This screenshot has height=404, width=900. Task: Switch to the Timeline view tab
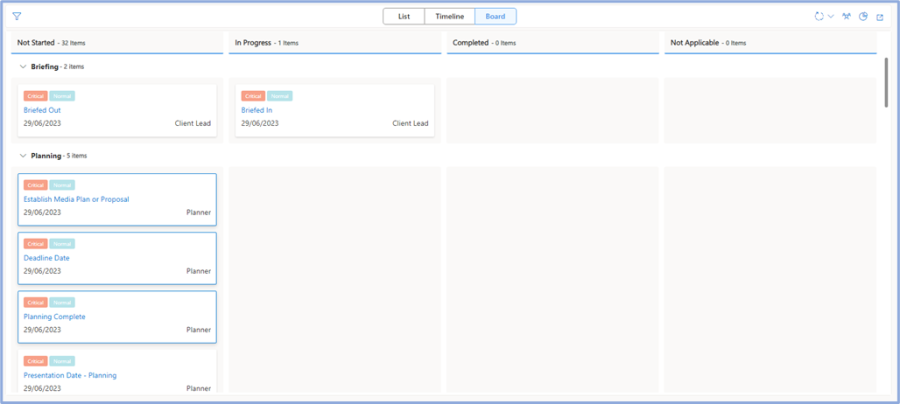[x=449, y=17]
